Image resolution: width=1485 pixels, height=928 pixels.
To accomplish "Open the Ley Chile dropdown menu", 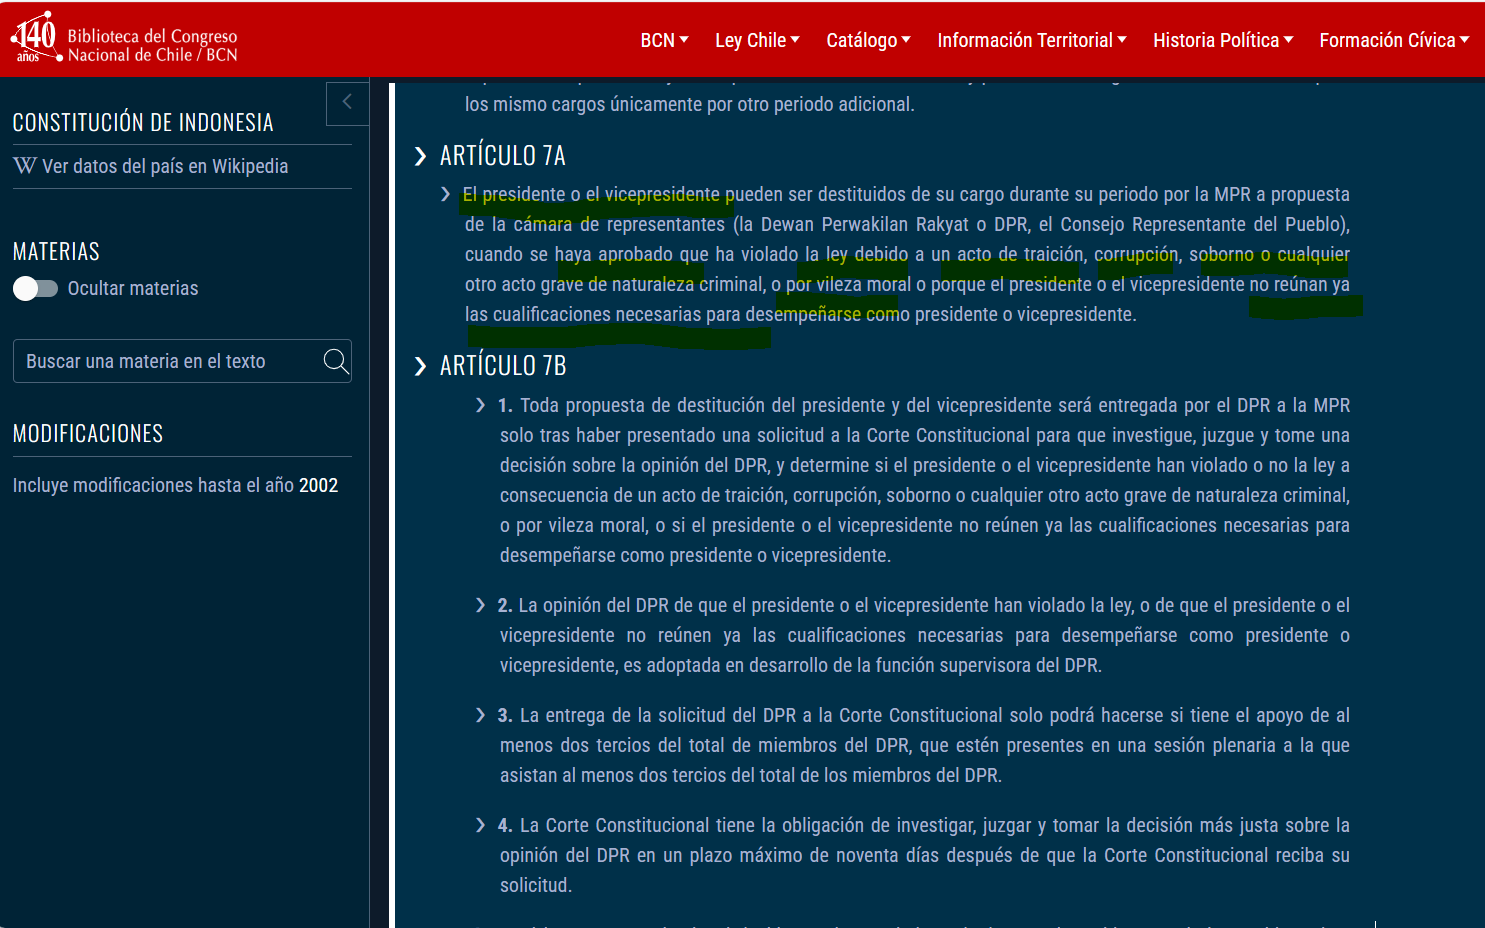I will coord(757,40).
